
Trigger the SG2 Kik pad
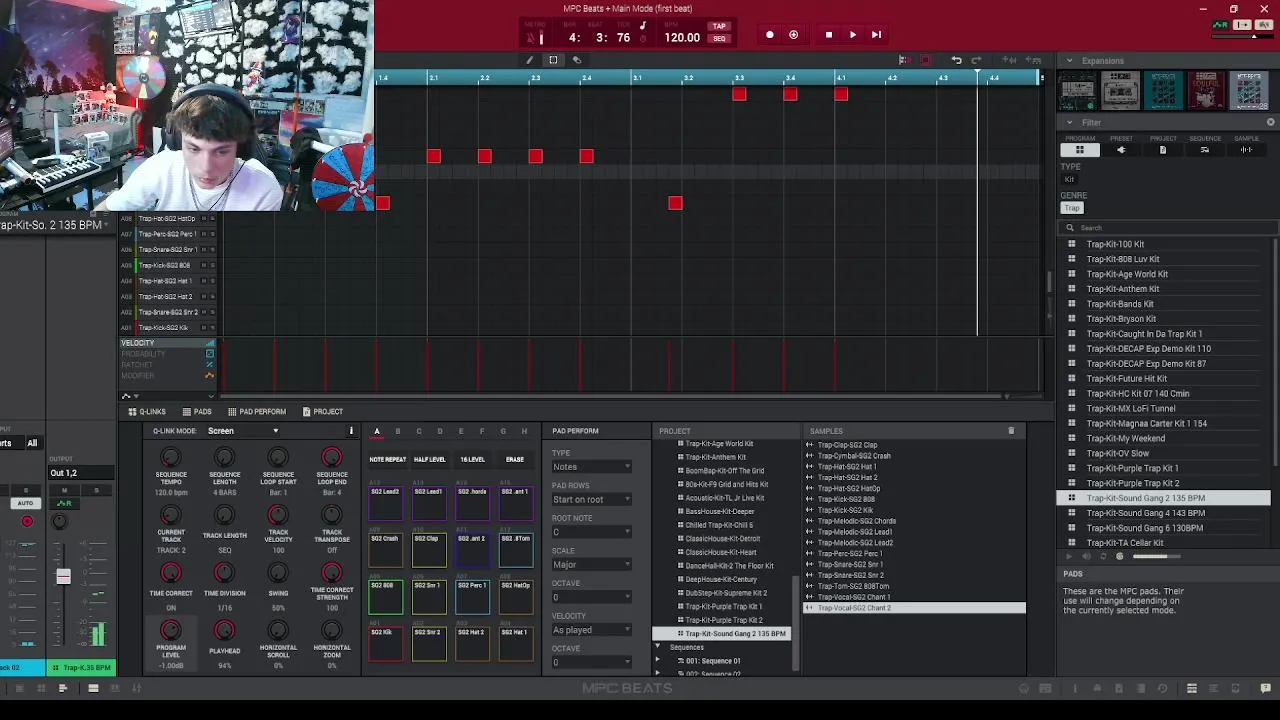click(x=386, y=645)
